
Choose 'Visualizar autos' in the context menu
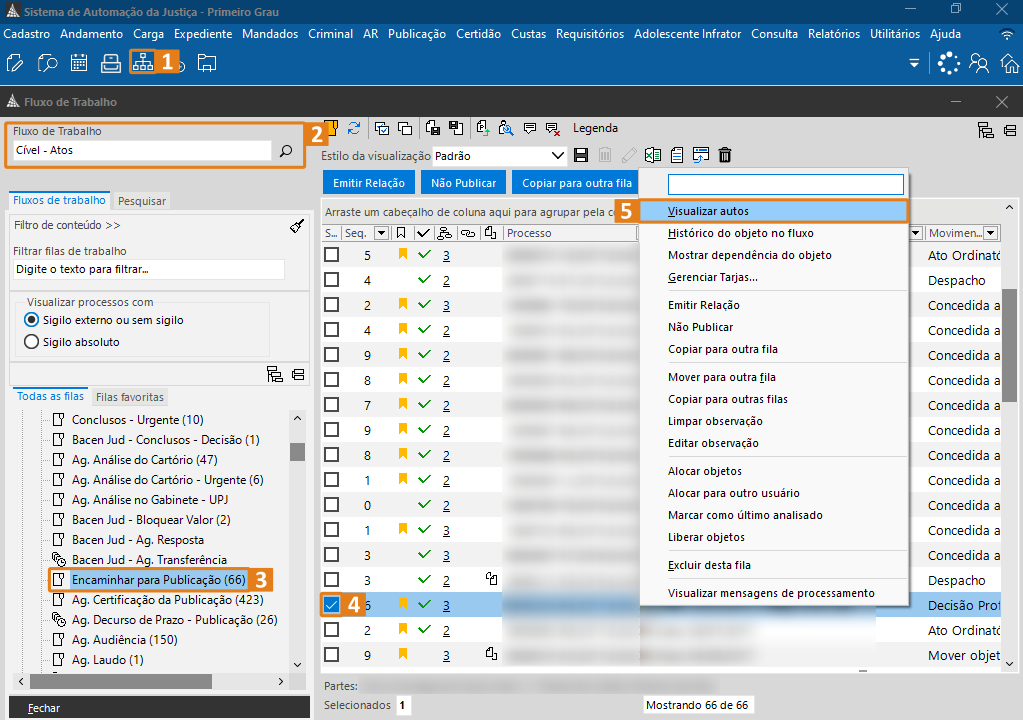click(x=708, y=211)
